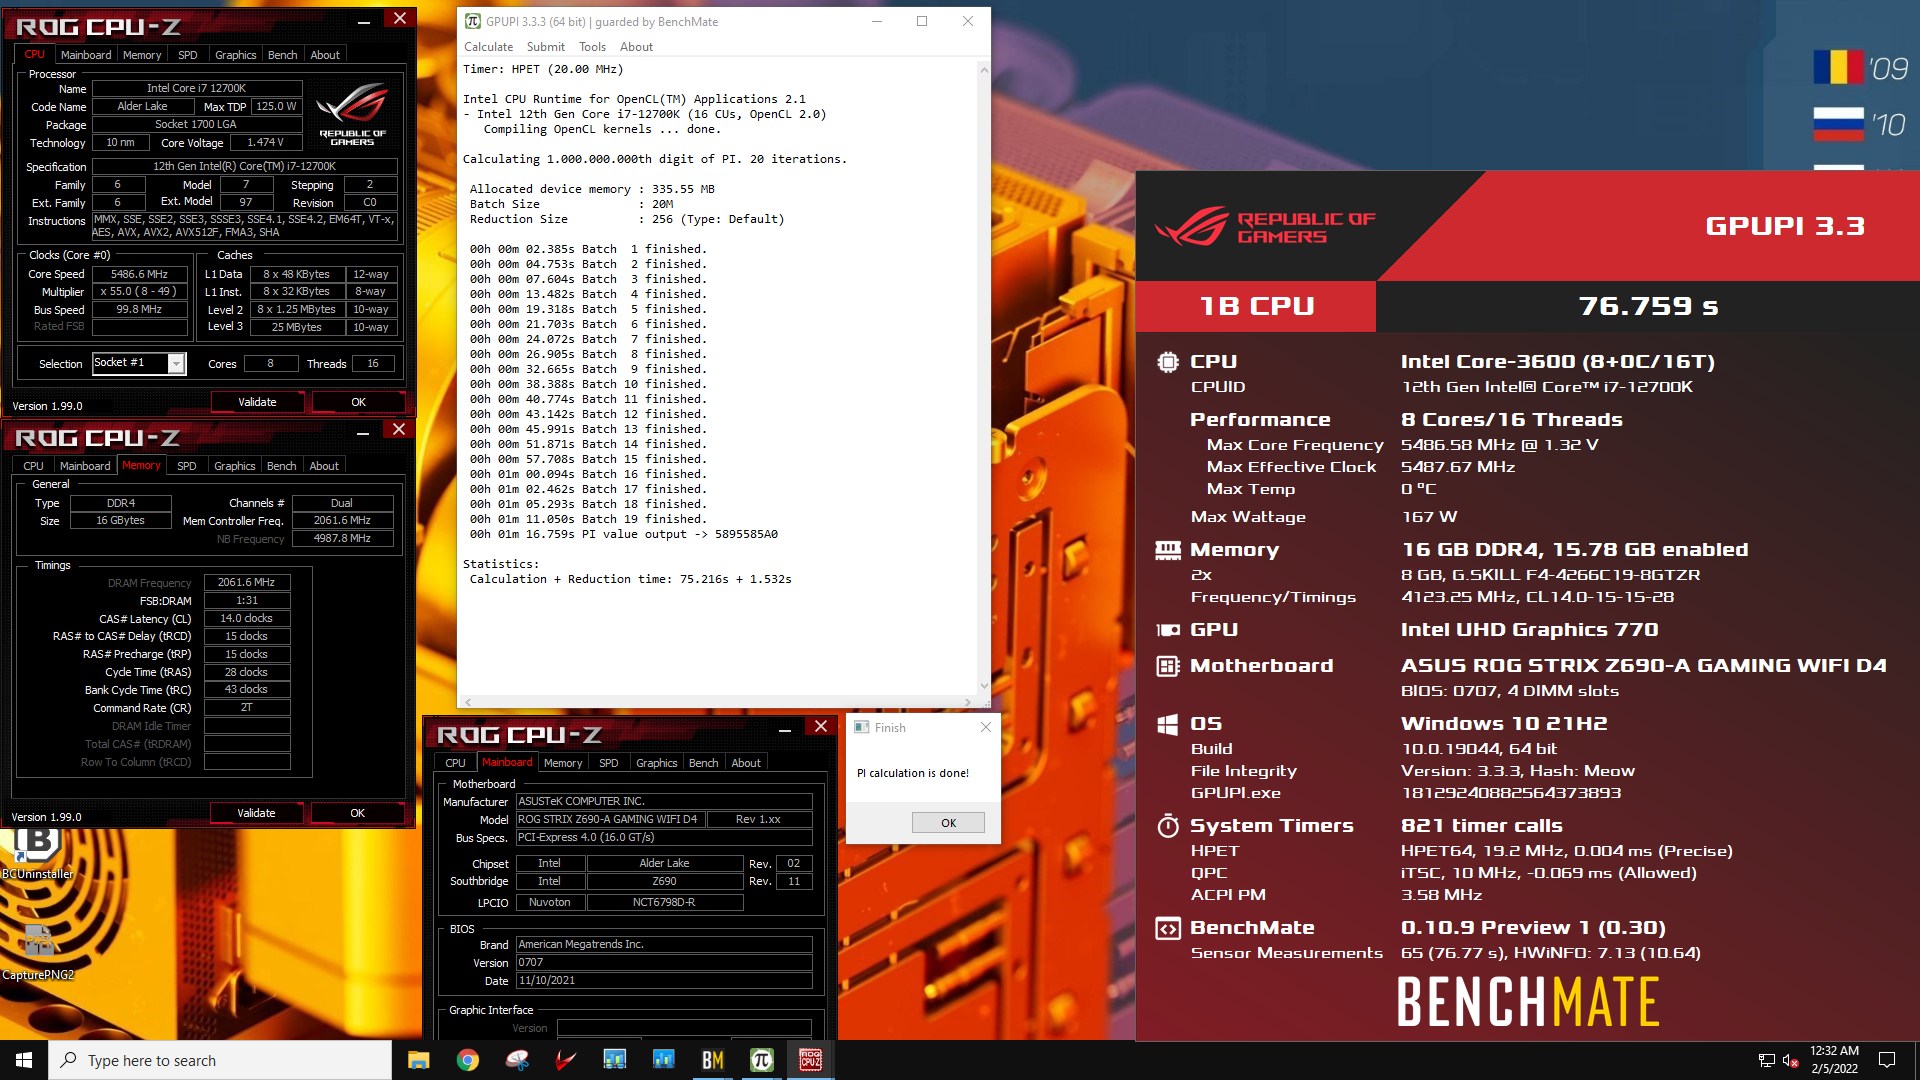Click the Core Speed value 5486.6 MHz
This screenshot has height=1080, width=1920.
(x=139, y=274)
